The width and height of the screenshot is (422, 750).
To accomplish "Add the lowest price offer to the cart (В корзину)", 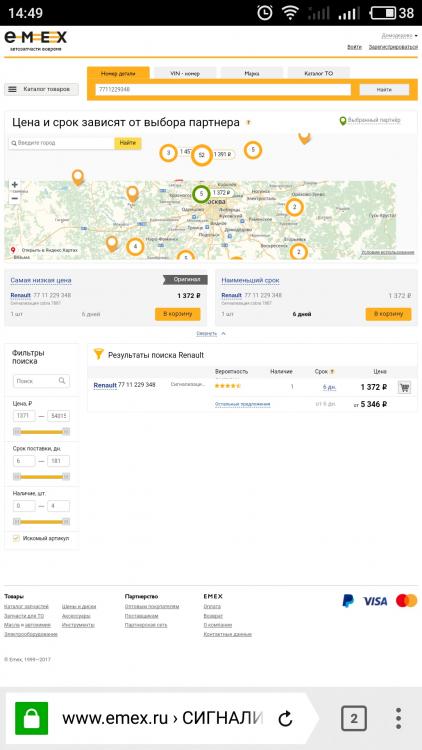I will click(178, 314).
